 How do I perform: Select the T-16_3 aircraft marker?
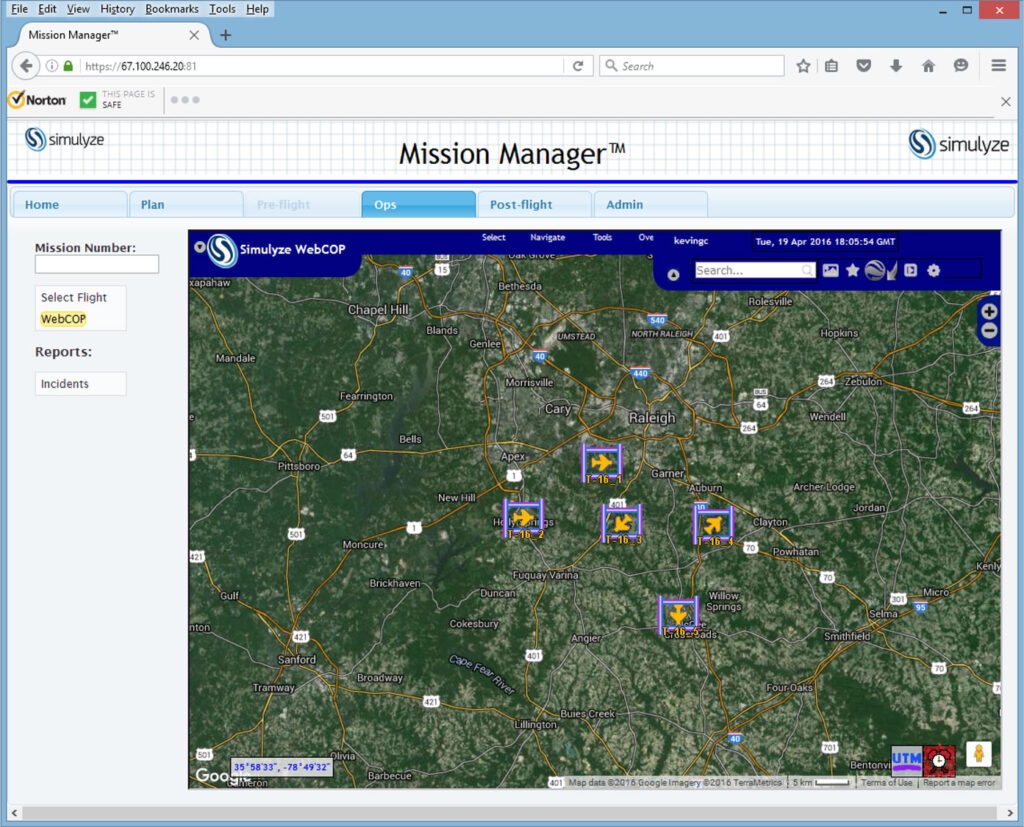point(622,524)
